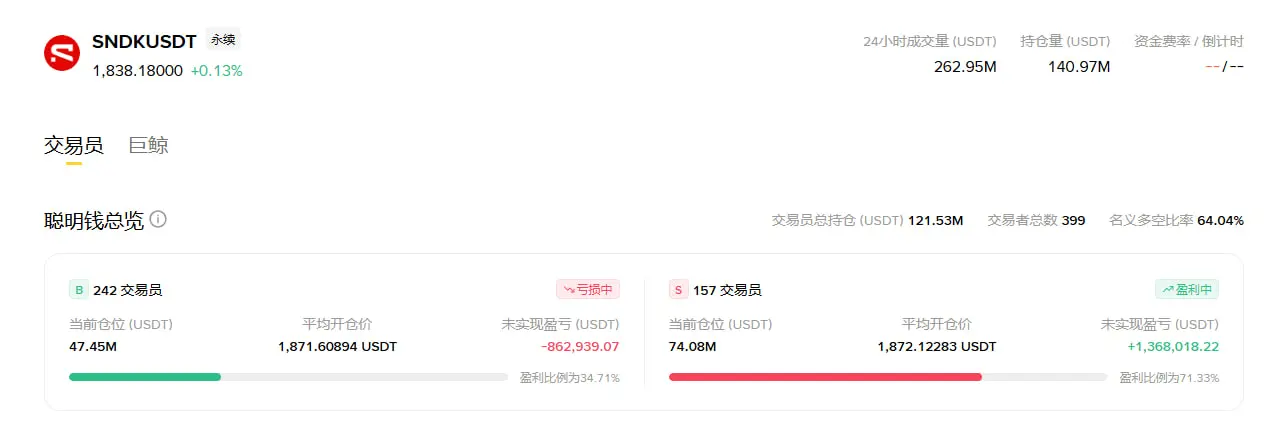Click the red S short badge icon
Image resolution: width=1280 pixels, height=433 pixels.
pos(678,290)
